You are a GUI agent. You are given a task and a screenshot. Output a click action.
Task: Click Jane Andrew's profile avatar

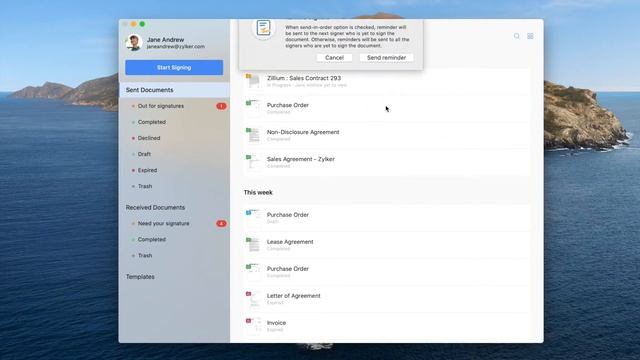pos(134,42)
